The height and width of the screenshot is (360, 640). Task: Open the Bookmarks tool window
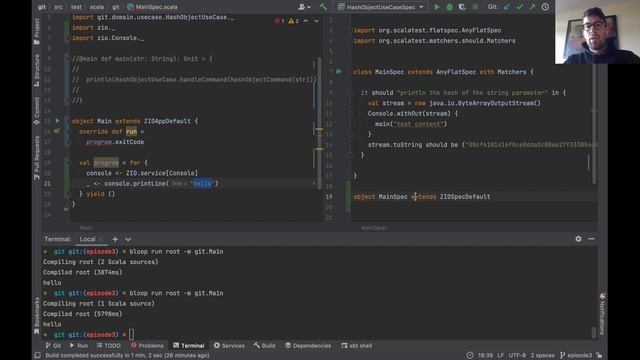[x=37, y=316]
